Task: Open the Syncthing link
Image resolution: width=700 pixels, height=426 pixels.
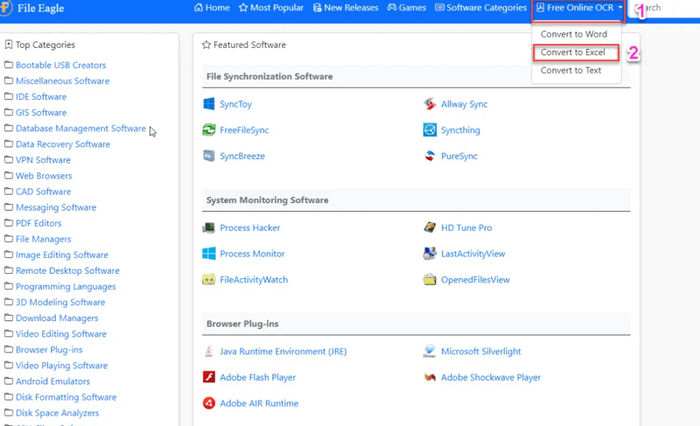Action: pyautogui.click(x=461, y=130)
